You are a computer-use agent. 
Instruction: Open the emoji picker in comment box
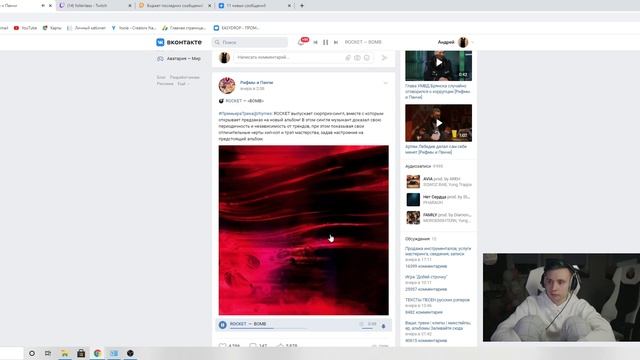pos(367,58)
